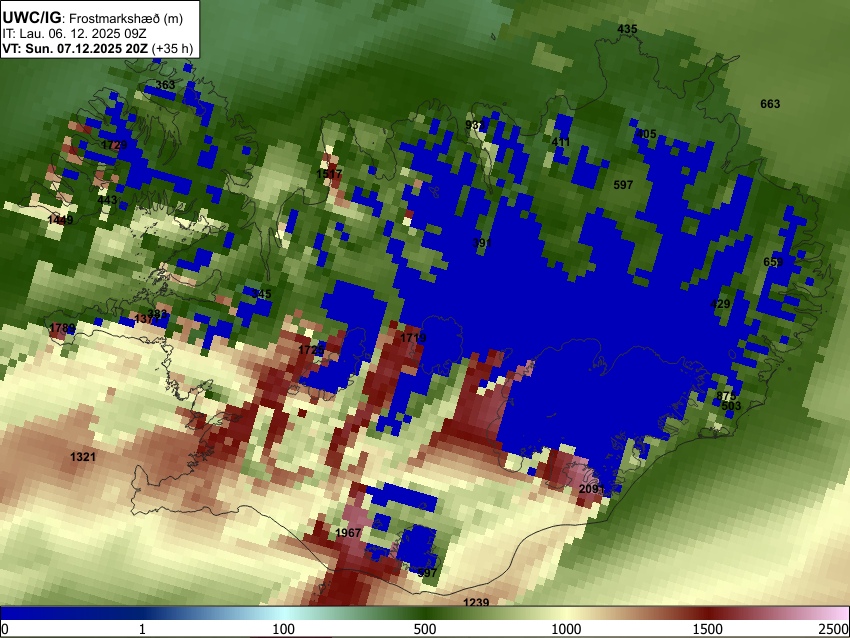
Task: Click the 391 value label
Action: pos(481,243)
